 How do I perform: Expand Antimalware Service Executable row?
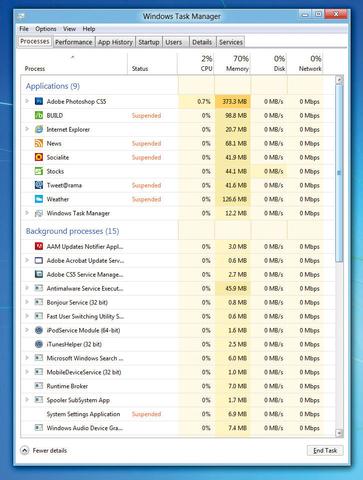27,288
